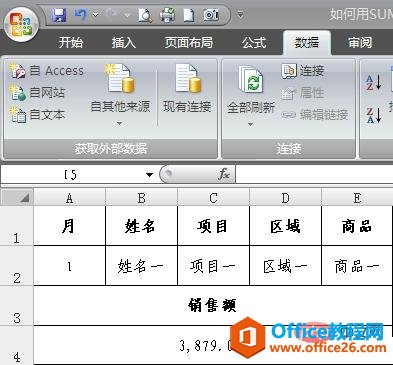Select row 4 header

[x=17, y=345]
